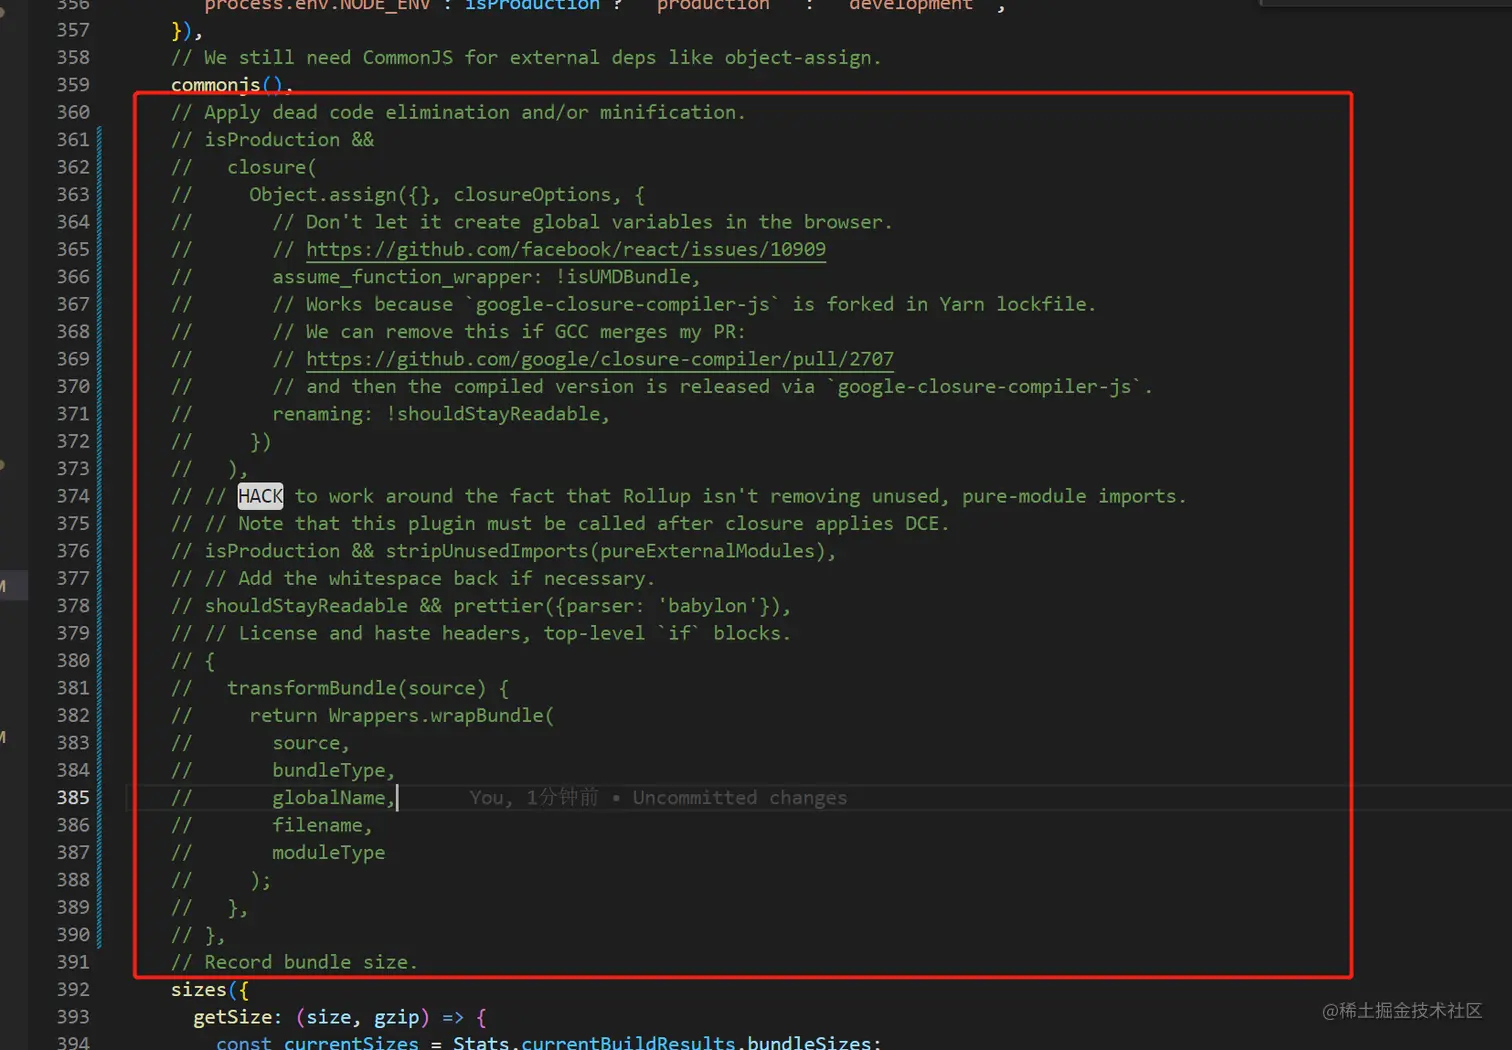The image size is (1512, 1050).
Task: Place cursor at 'globalName,' on line 385
Action: pos(334,798)
